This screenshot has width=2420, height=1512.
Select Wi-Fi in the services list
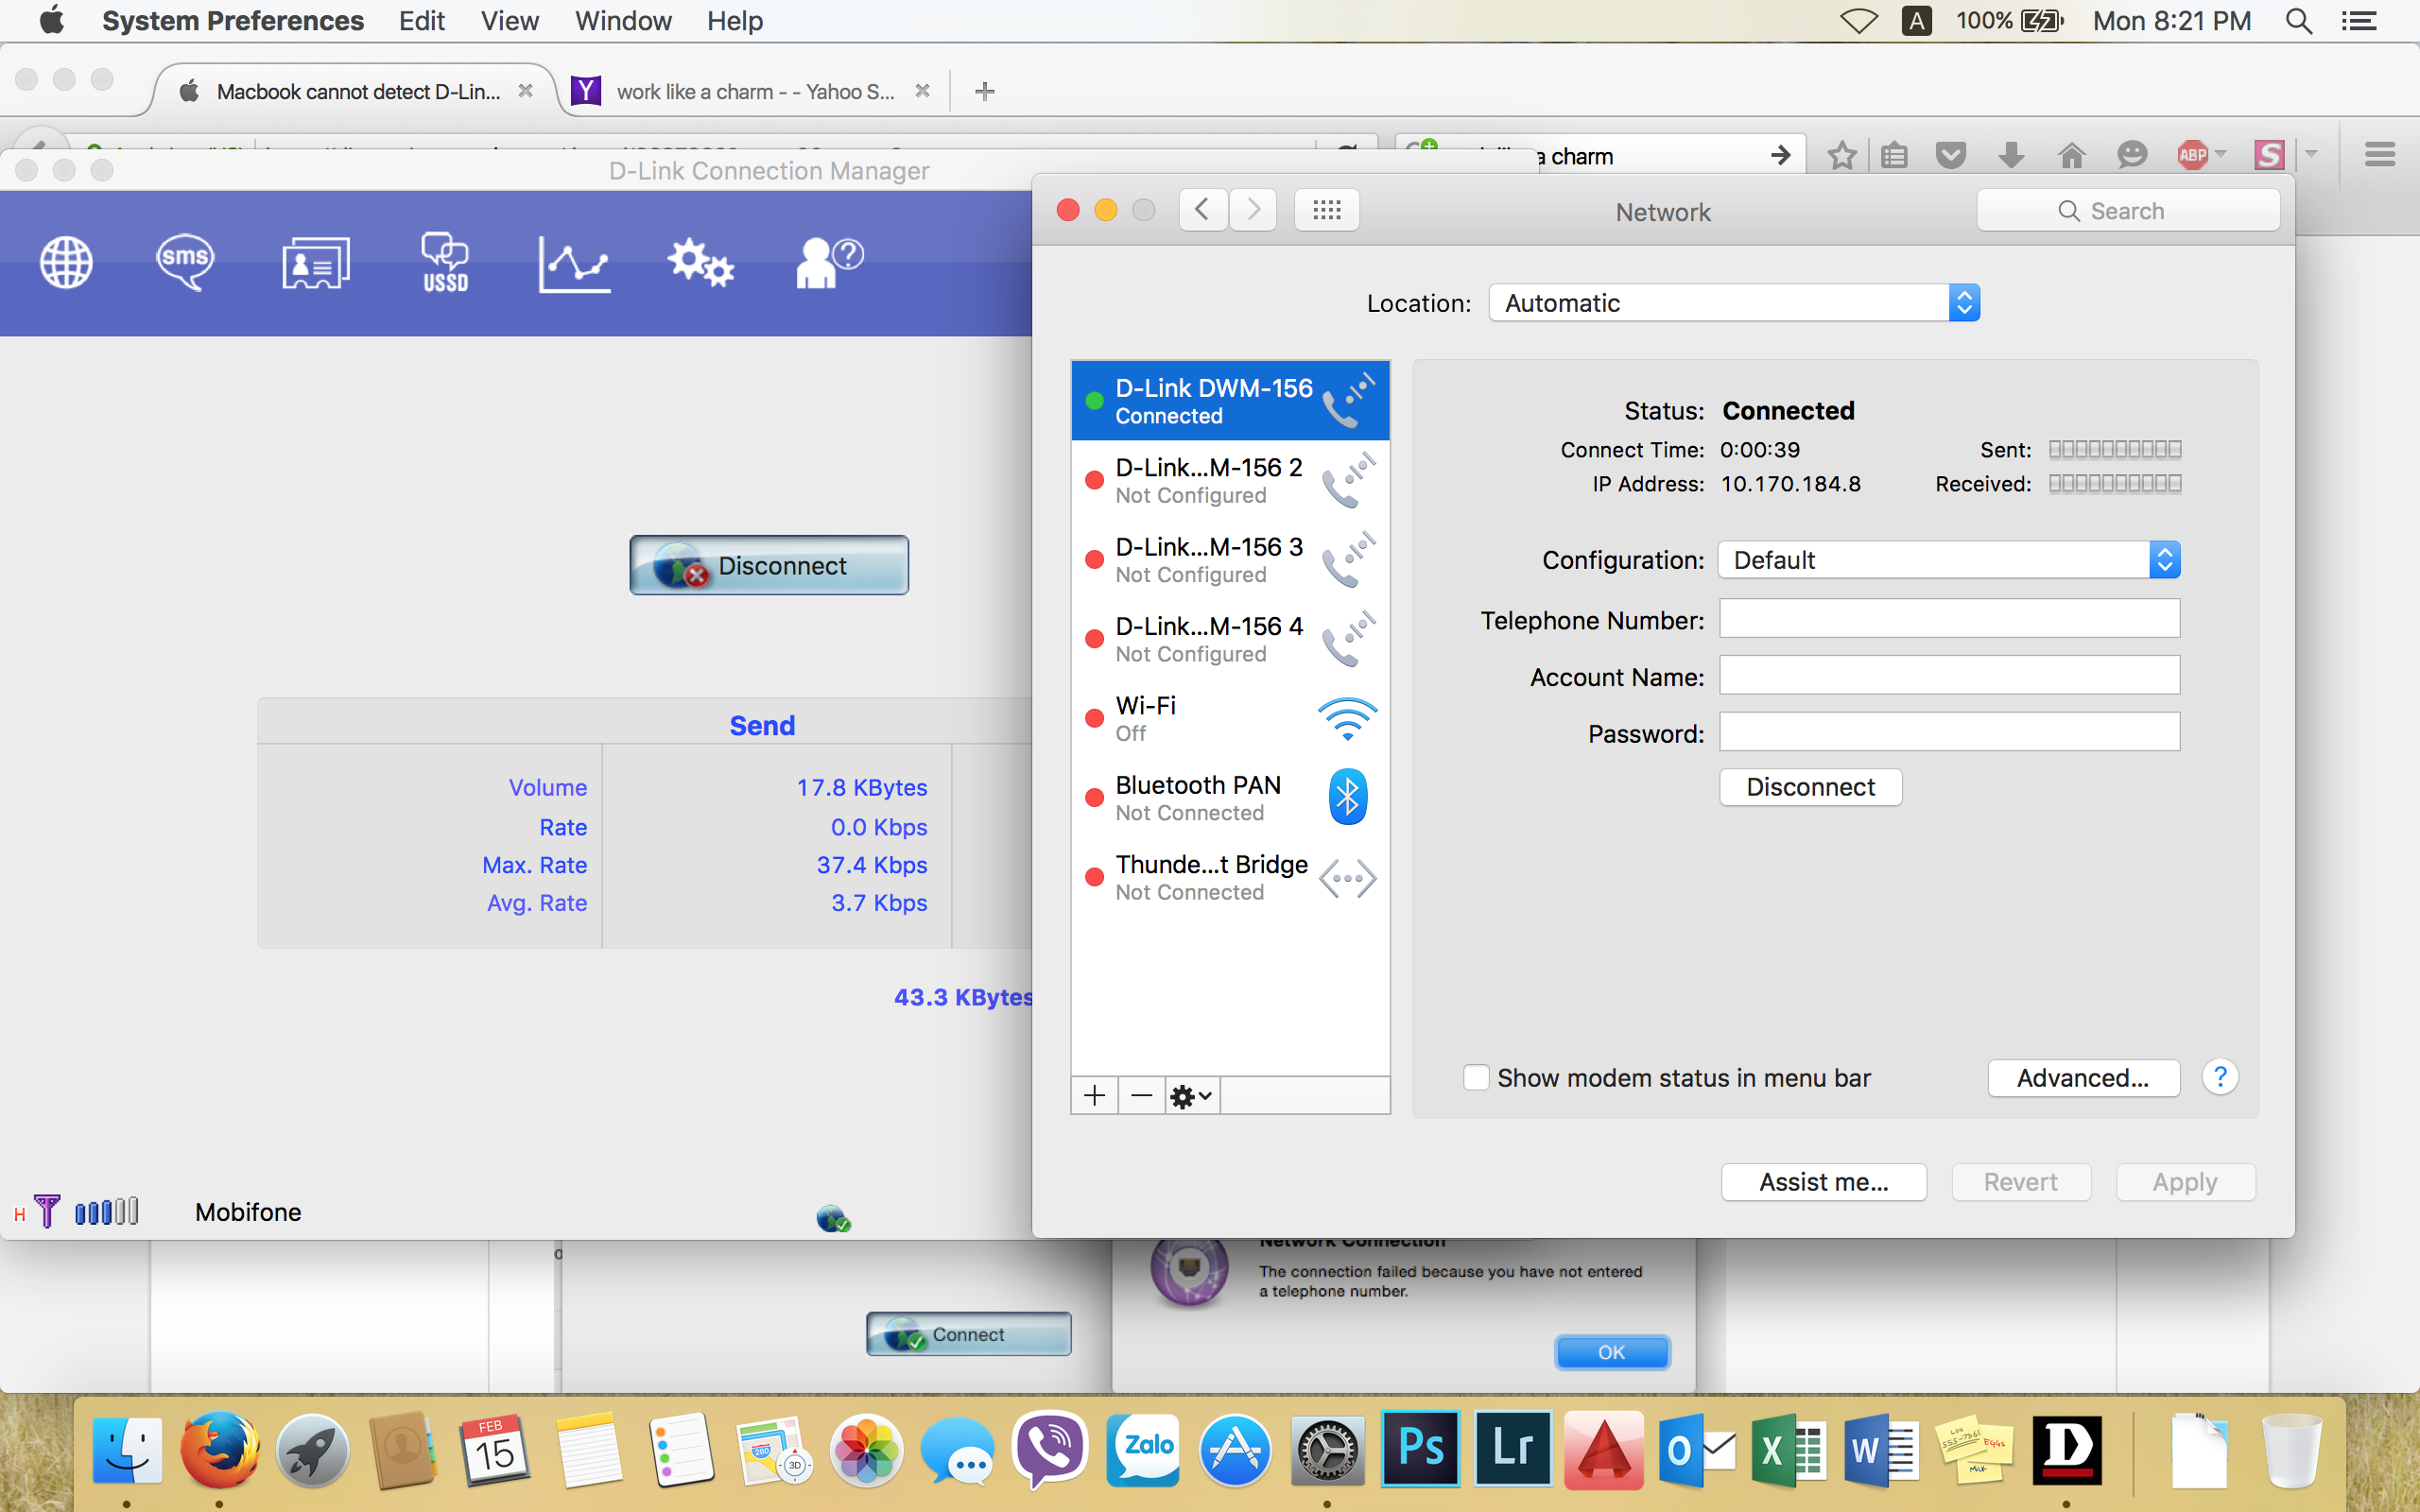pos(1229,719)
